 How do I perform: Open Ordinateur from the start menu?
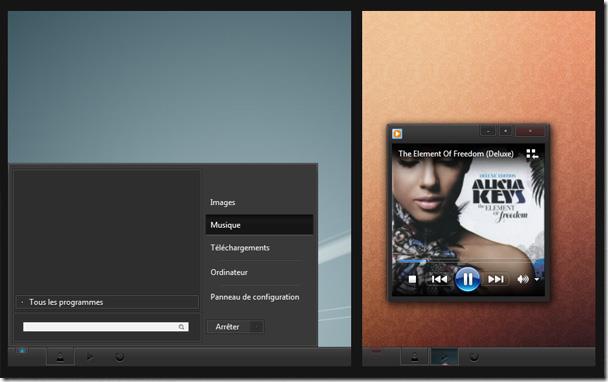[229, 272]
